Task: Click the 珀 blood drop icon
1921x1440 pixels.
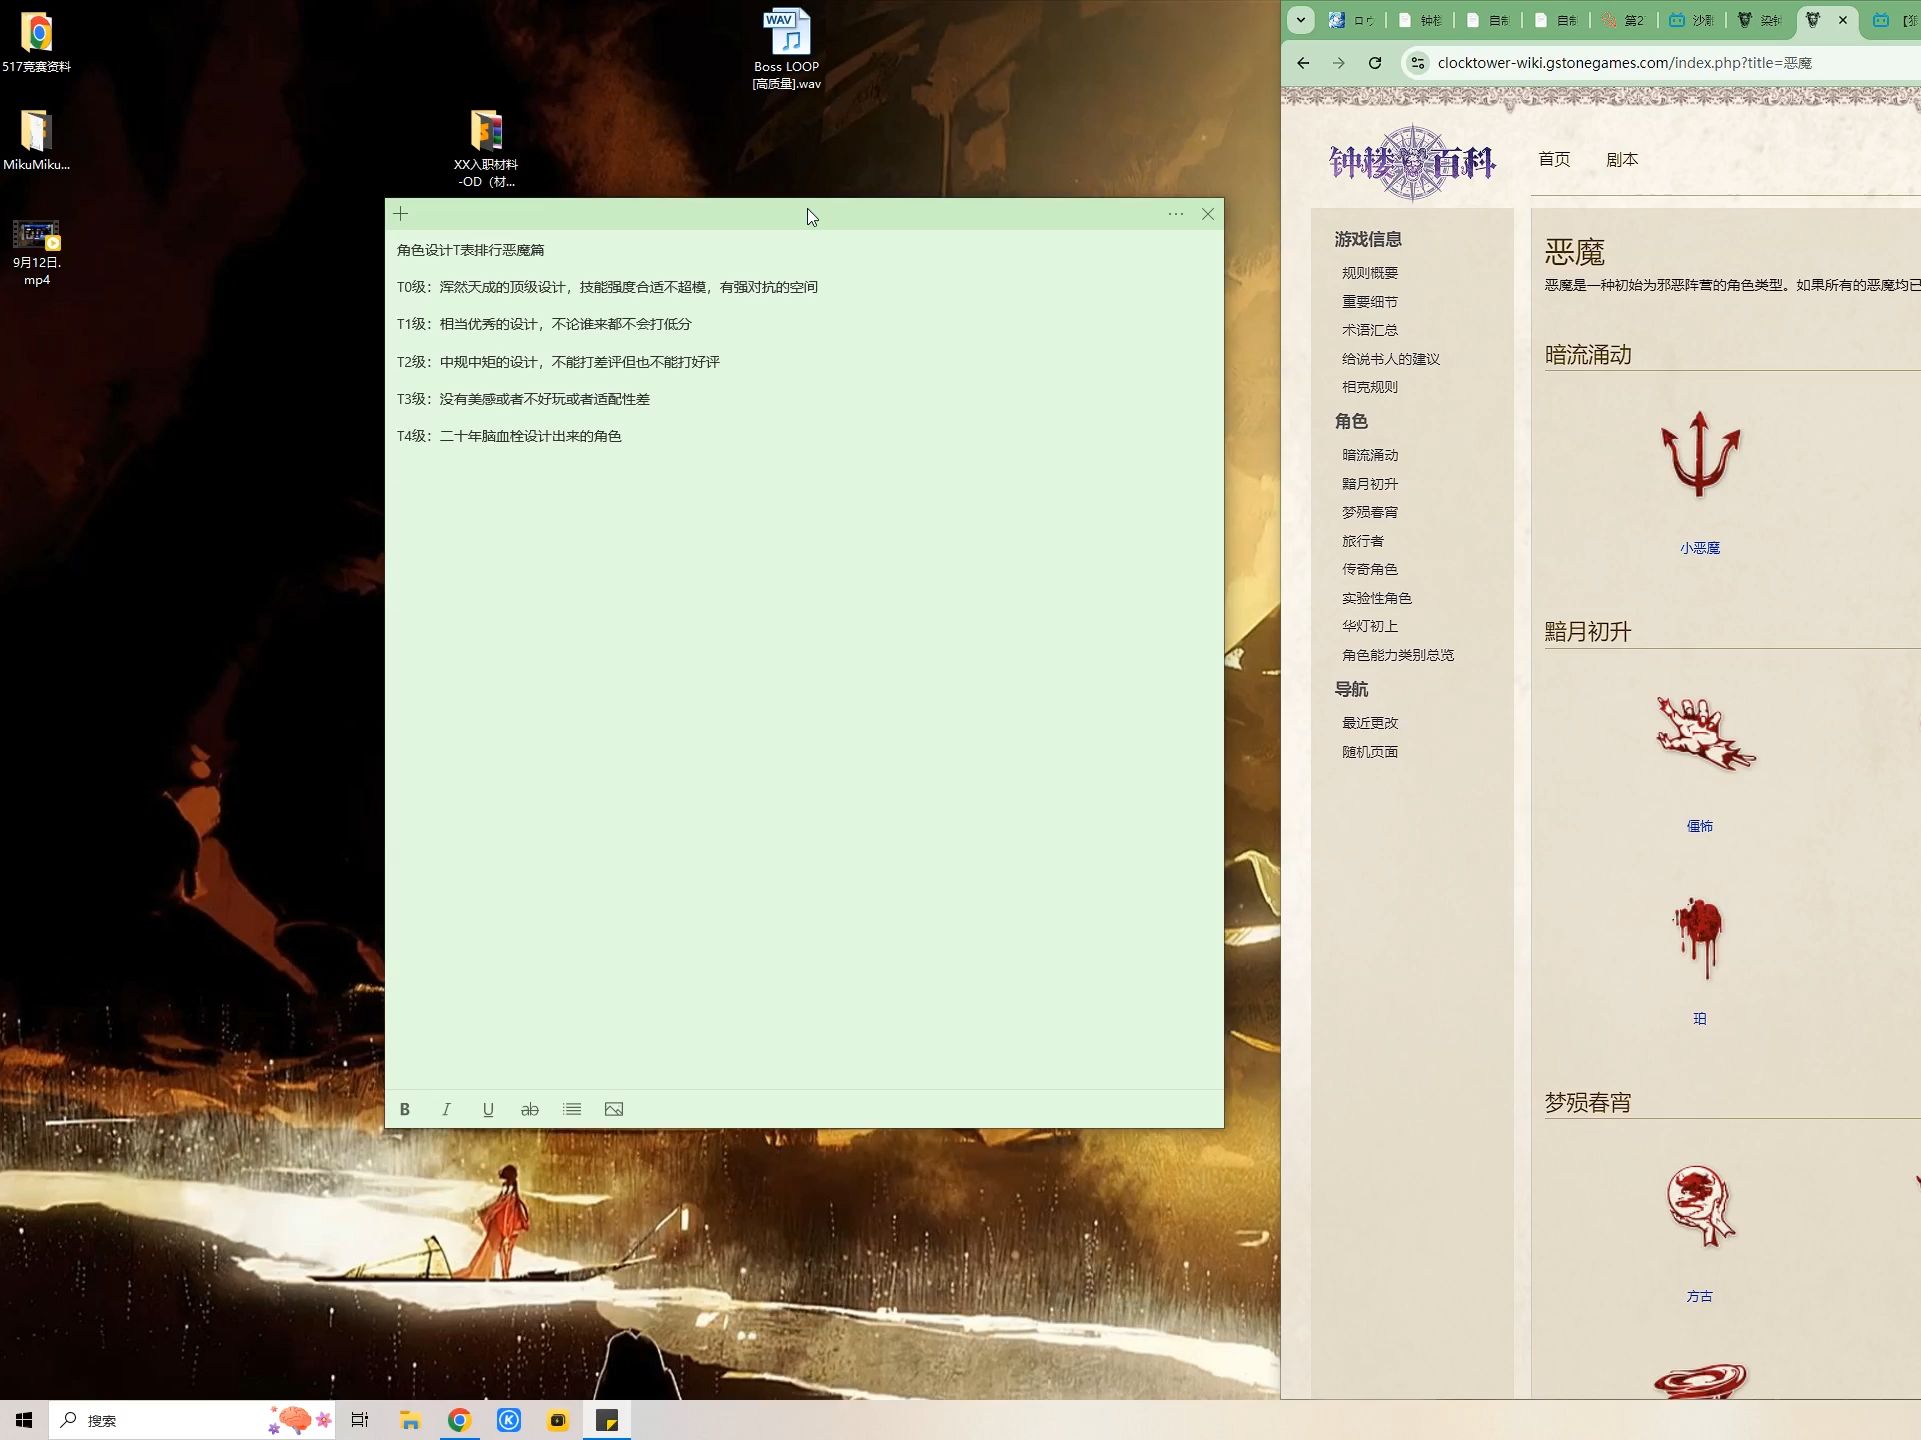Action: coord(1699,937)
